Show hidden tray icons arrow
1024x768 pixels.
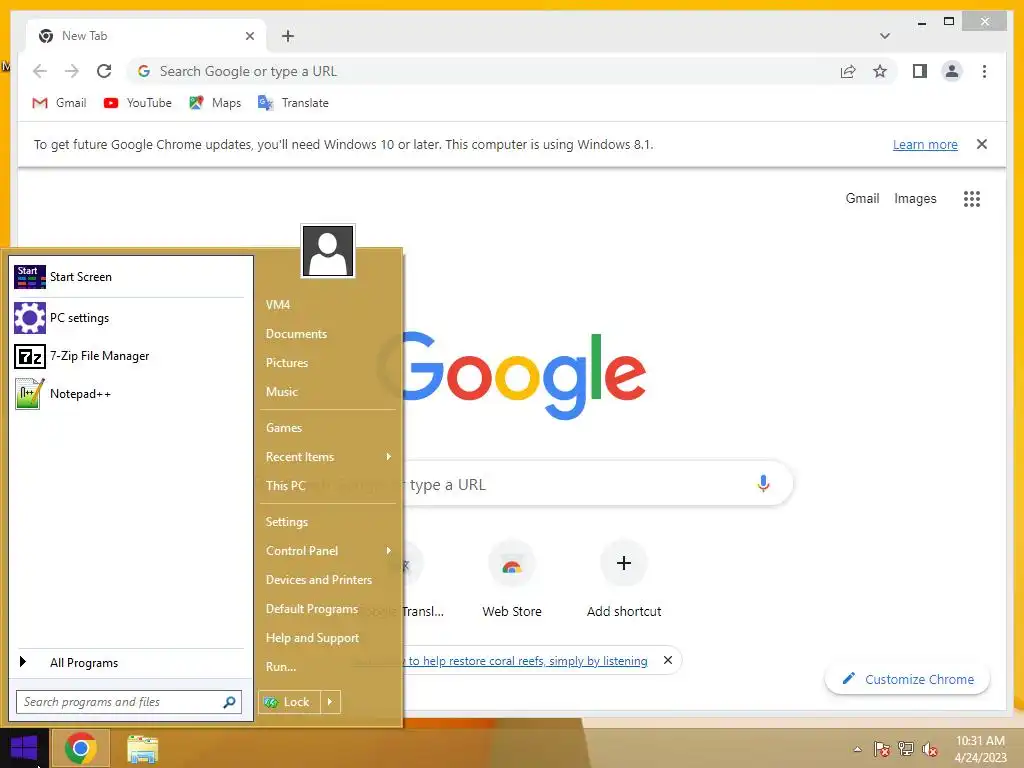(x=857, y=749)
